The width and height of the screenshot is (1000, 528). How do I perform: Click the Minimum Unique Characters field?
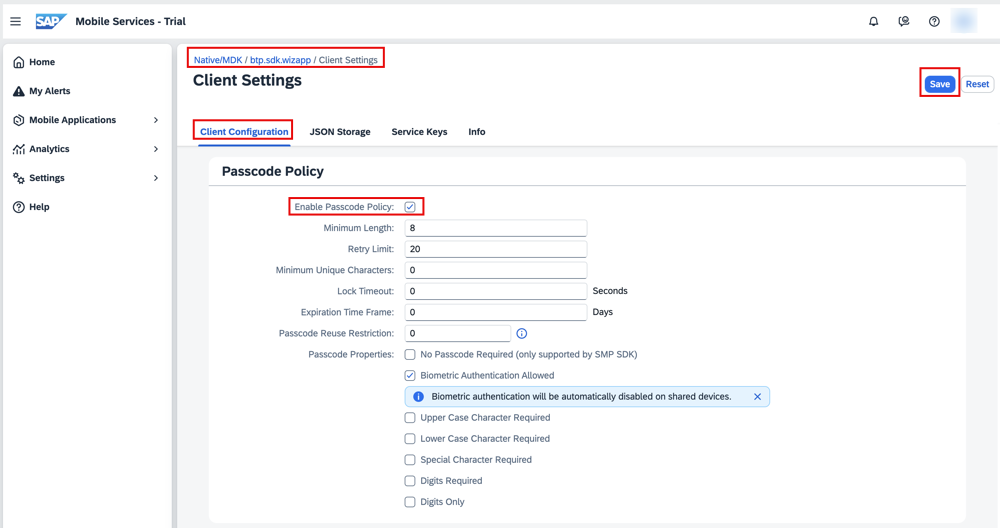(496, 270)
